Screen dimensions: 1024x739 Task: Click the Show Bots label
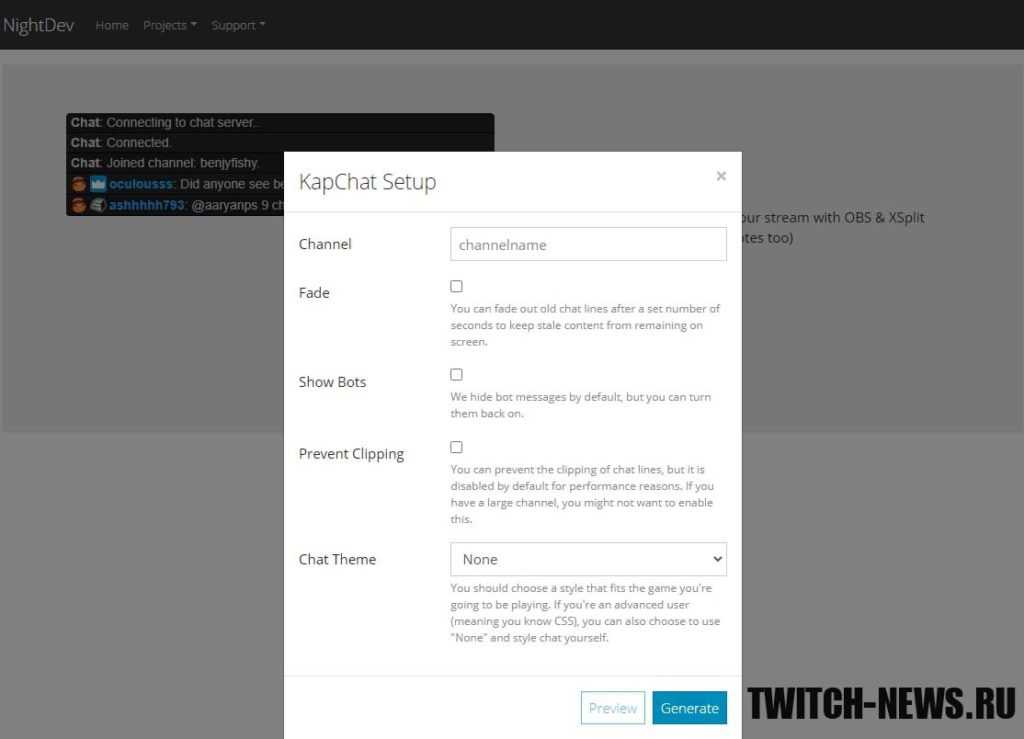click(332, 382)
